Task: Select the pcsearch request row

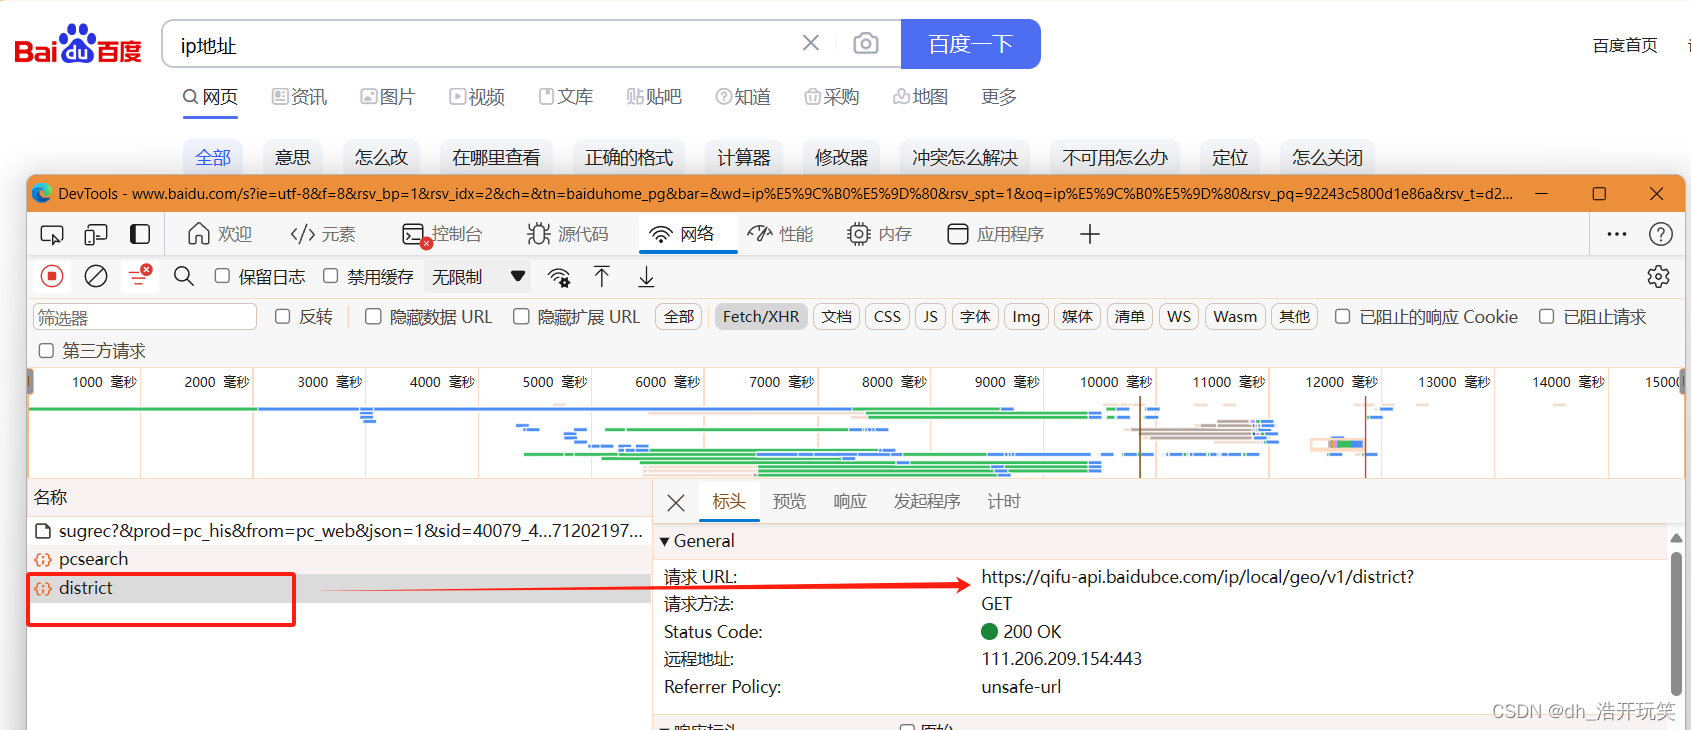Action: click(x=340, y=559)
